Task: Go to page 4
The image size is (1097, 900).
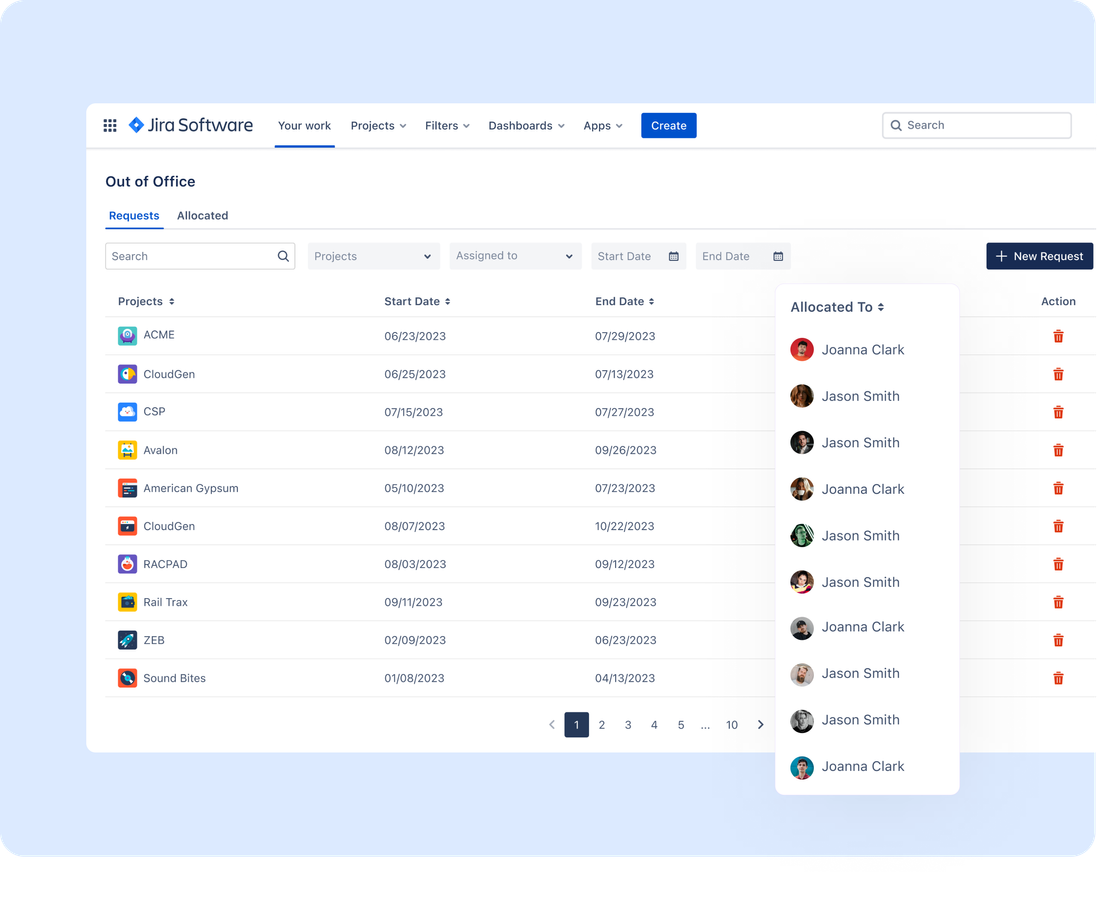Action: point(654,725)
